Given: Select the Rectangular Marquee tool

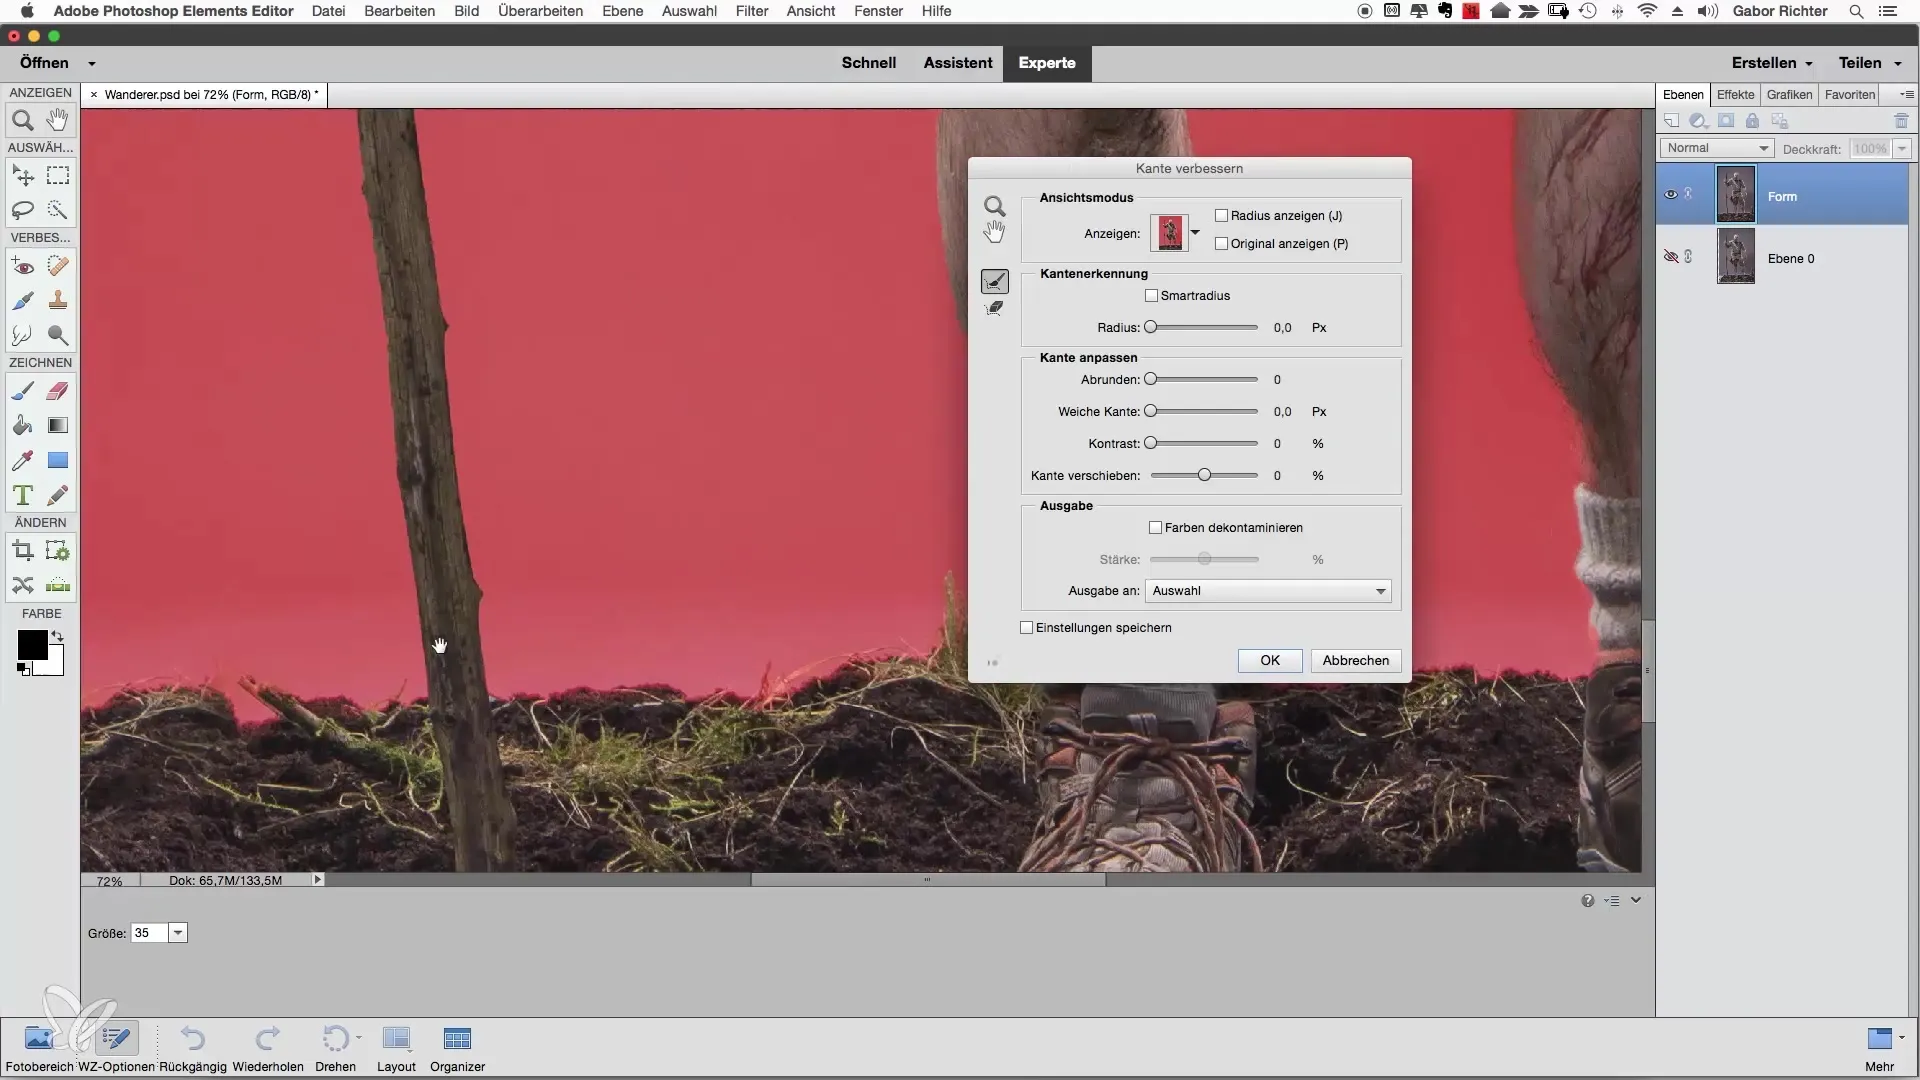Looking at the screenshot, I should pyautogui.click(x=58, y=176).
